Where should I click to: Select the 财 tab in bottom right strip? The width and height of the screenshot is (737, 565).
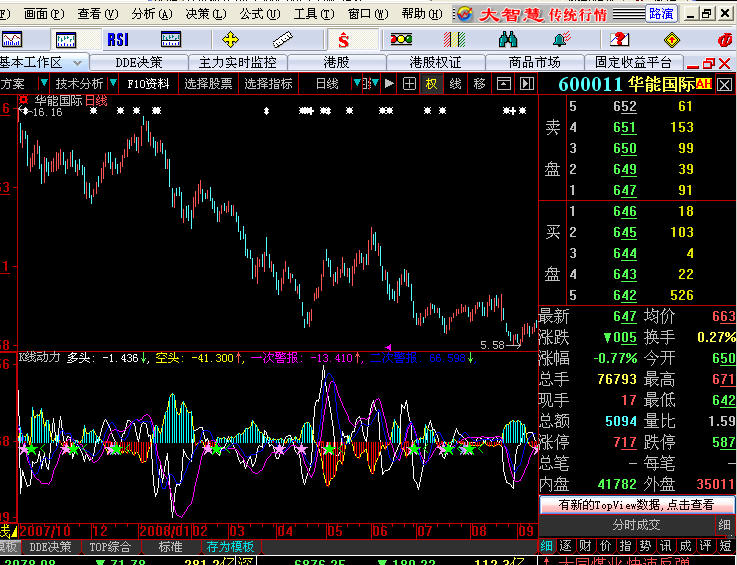(x=585, y=546)
